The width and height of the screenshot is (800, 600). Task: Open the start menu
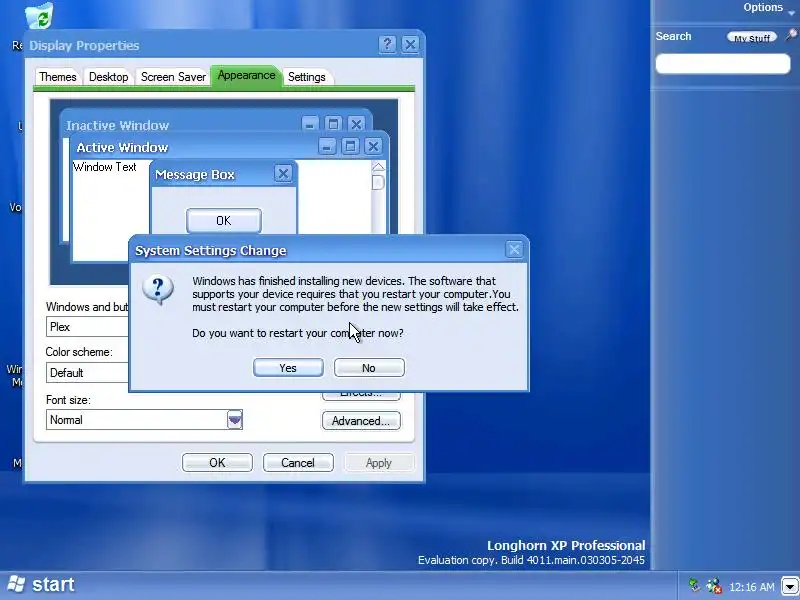[42, 585]
